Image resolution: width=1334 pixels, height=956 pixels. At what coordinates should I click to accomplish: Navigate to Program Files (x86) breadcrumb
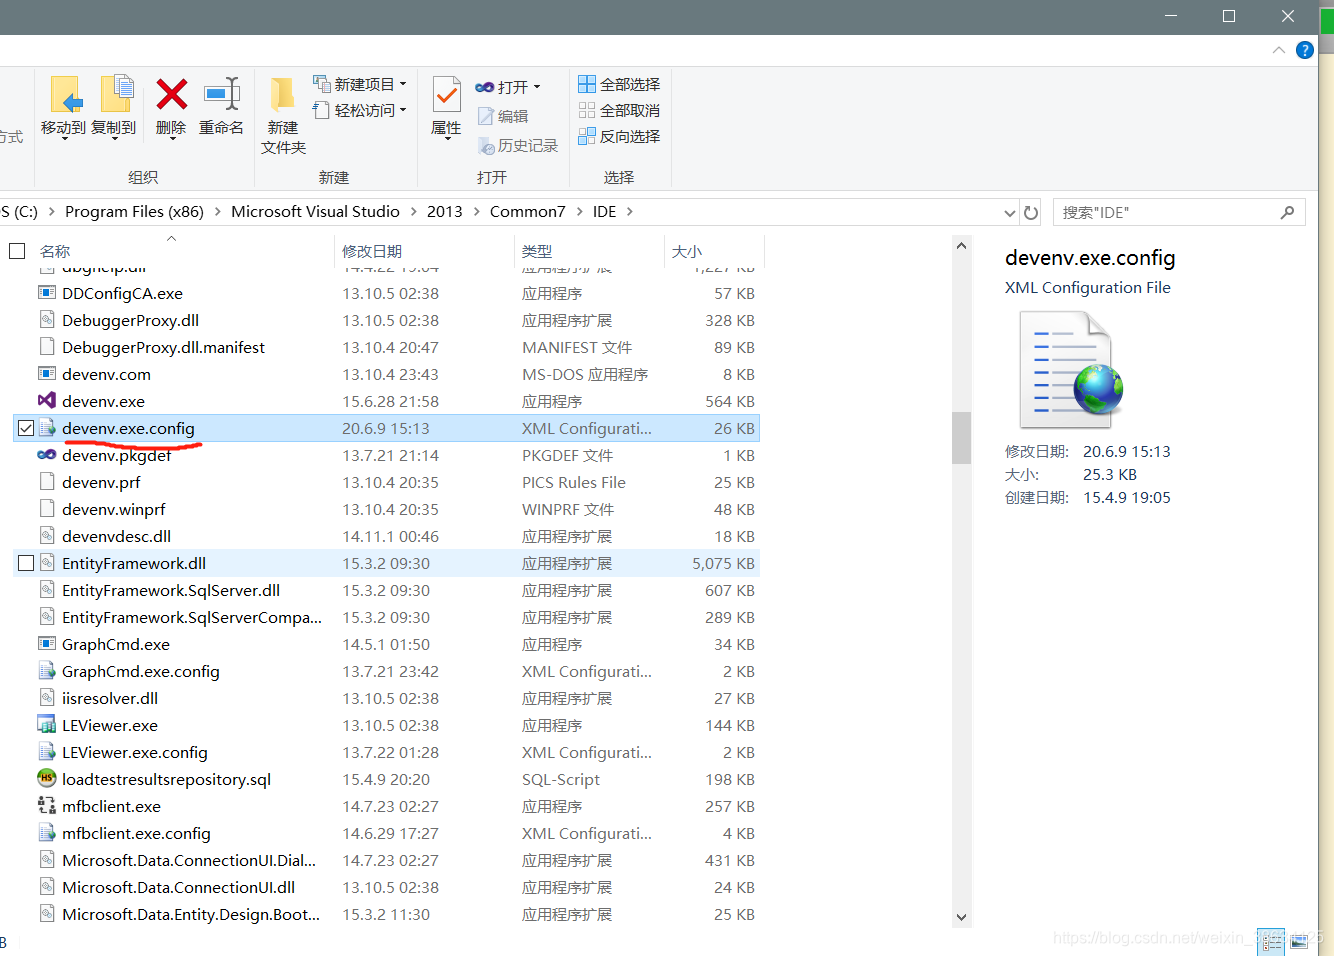point(134,211)
